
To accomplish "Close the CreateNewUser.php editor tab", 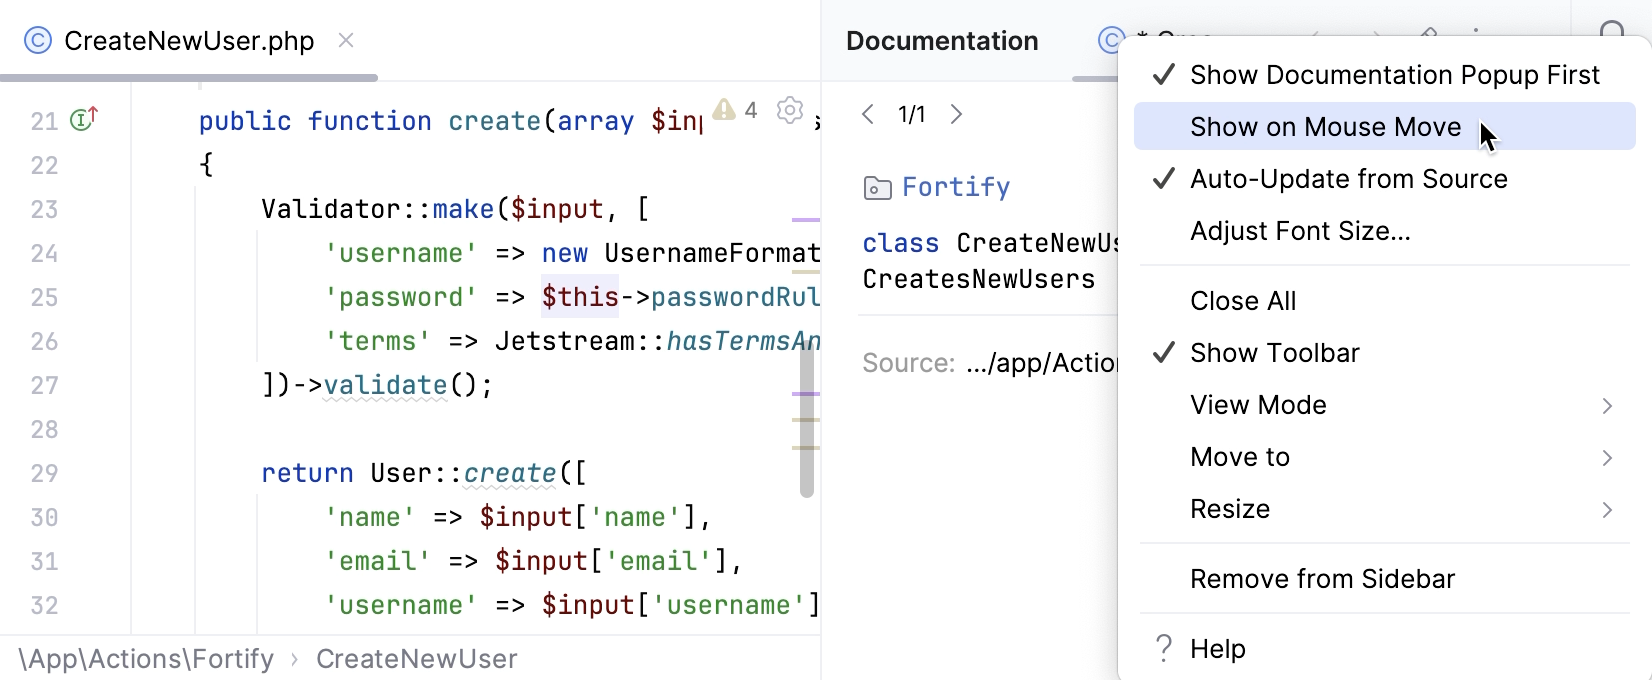I will coord(346,40).
